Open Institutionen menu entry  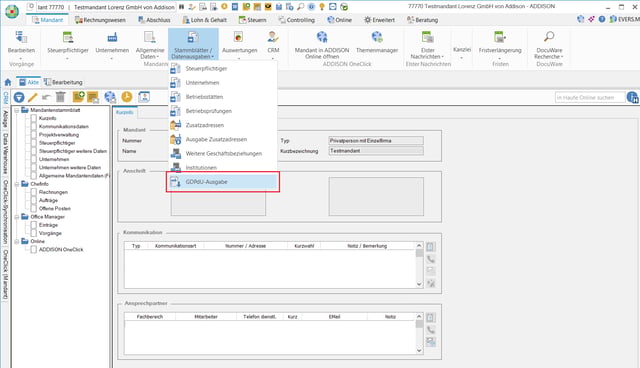click(223, 168)
